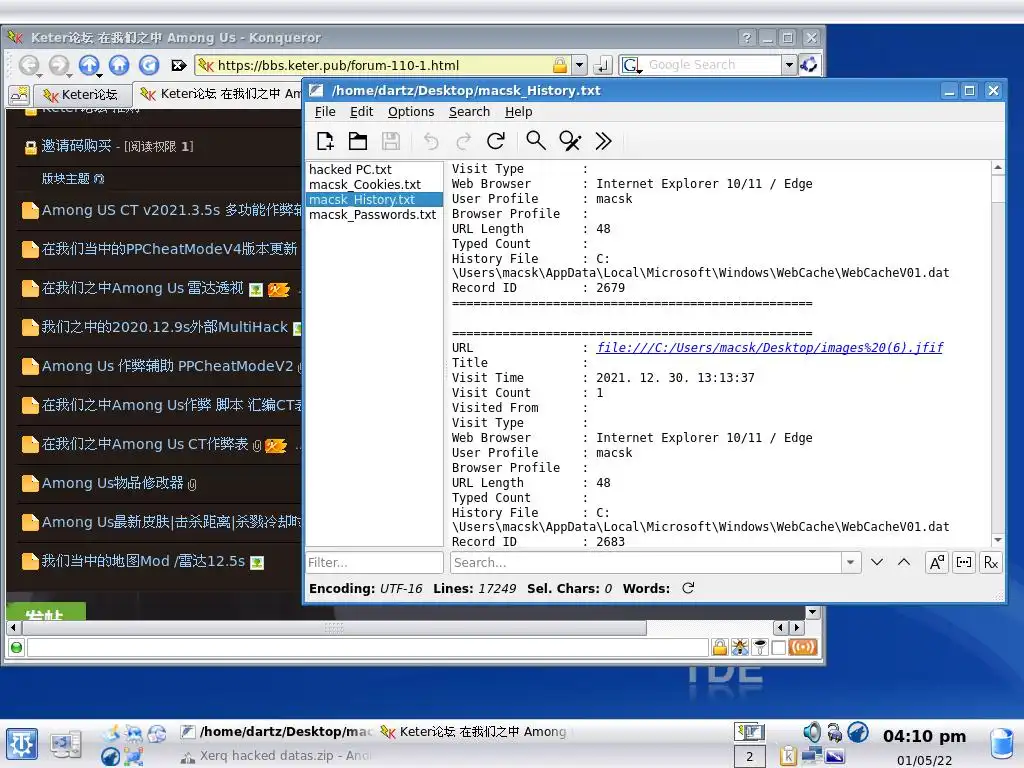
Task: Reload the Konqueror page
Action: point(149,65)
